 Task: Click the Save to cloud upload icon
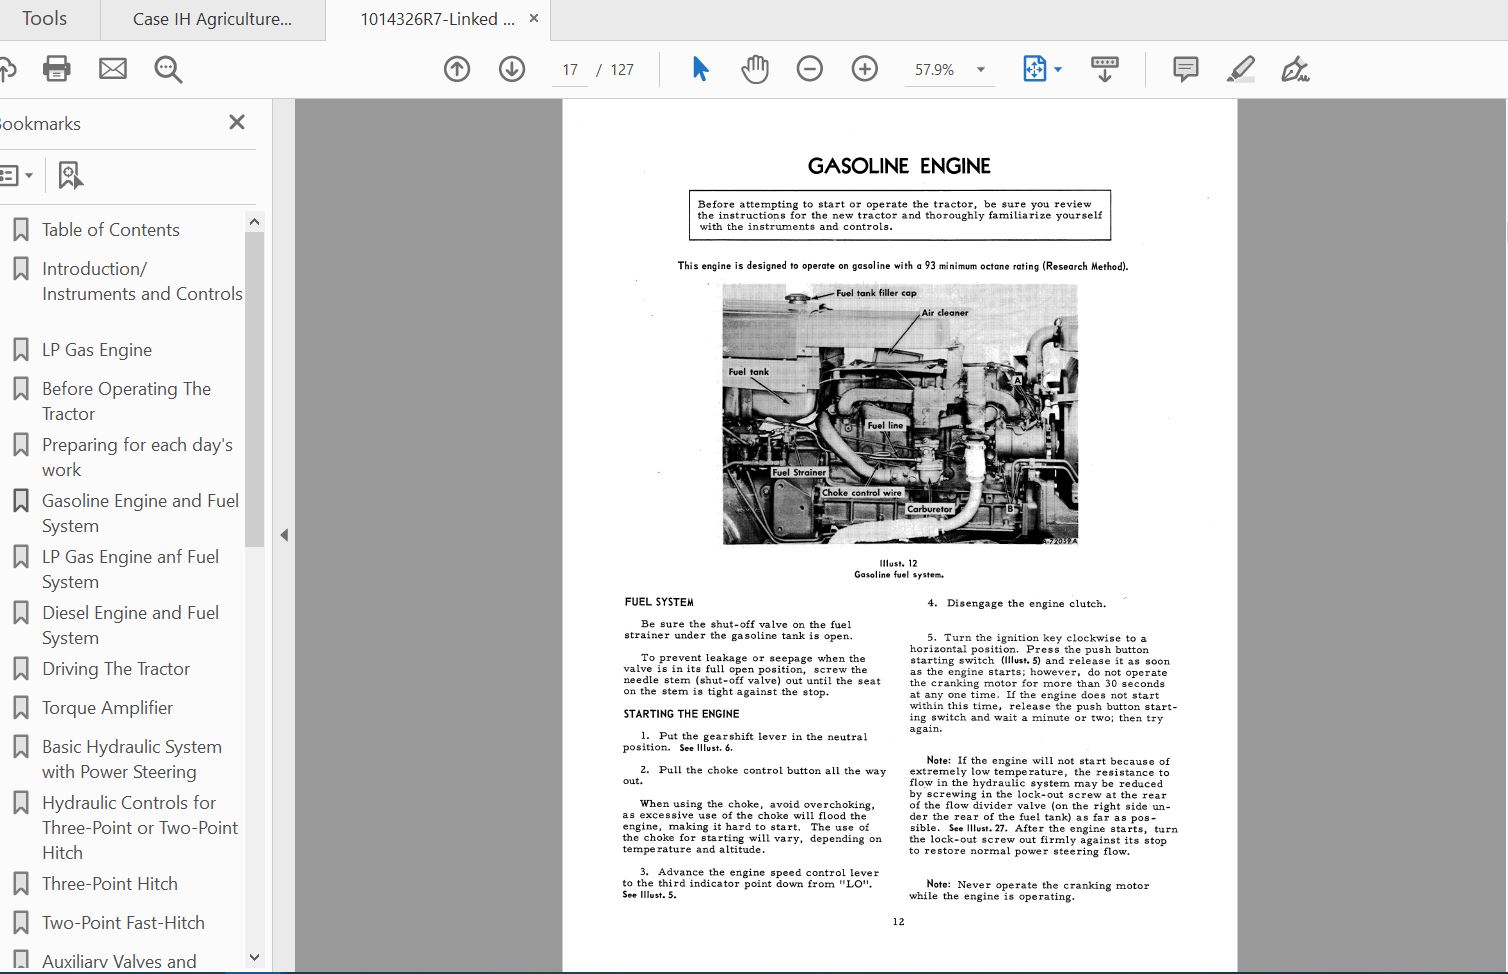click(8, 69)
